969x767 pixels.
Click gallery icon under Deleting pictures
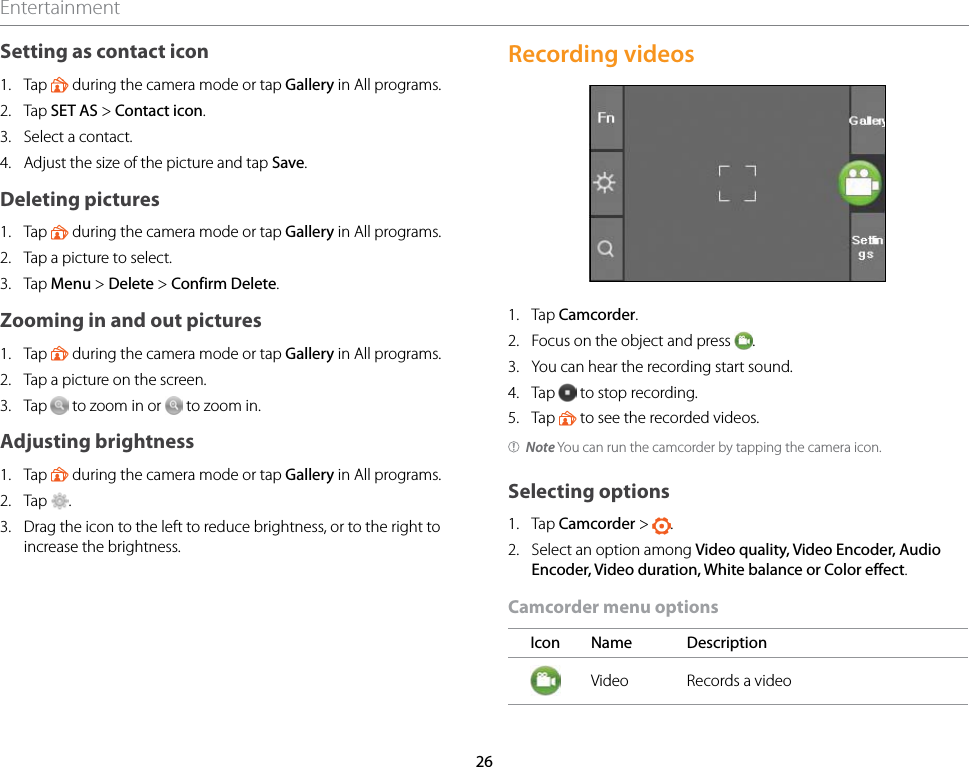(59, 232)
